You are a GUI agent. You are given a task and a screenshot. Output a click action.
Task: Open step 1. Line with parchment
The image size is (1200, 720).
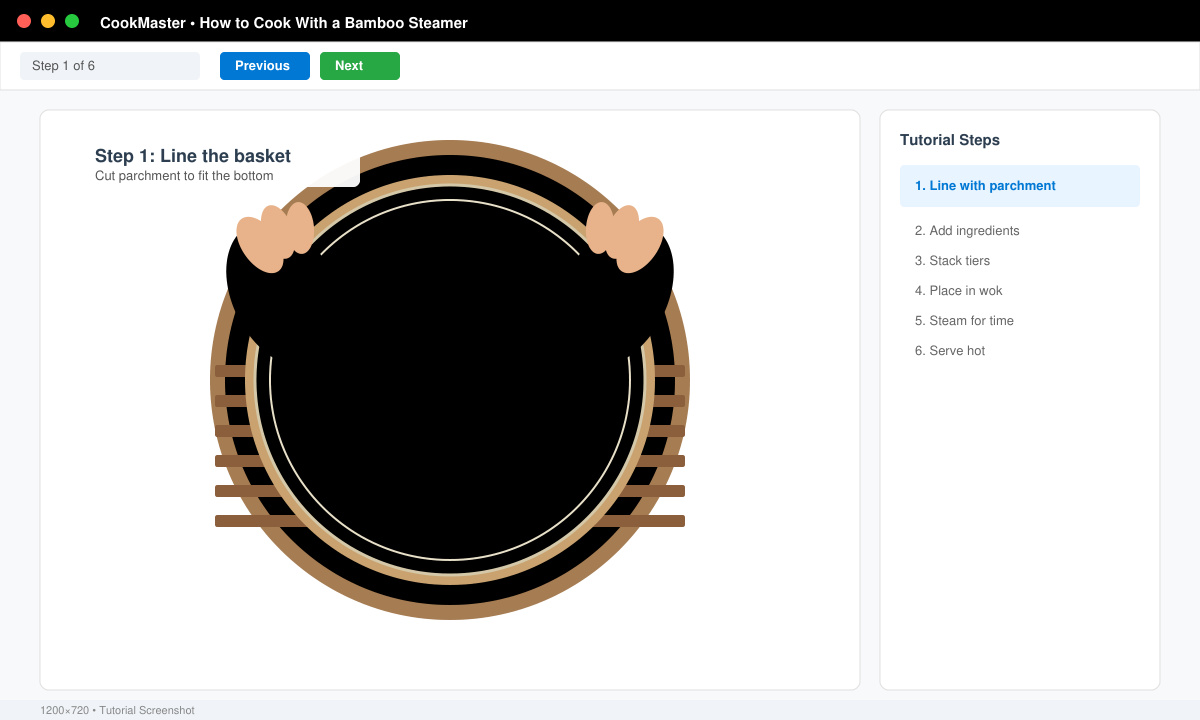click(1020, 186)
